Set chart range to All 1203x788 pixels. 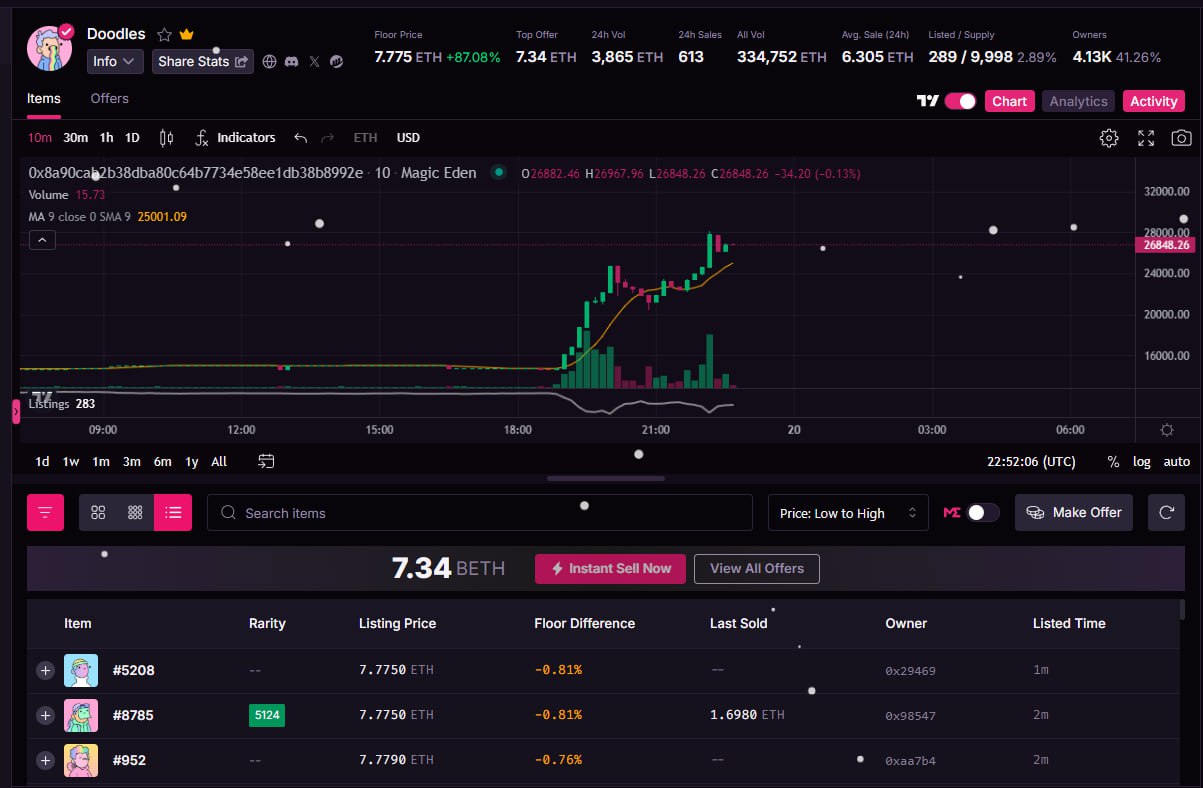point(219,461)
